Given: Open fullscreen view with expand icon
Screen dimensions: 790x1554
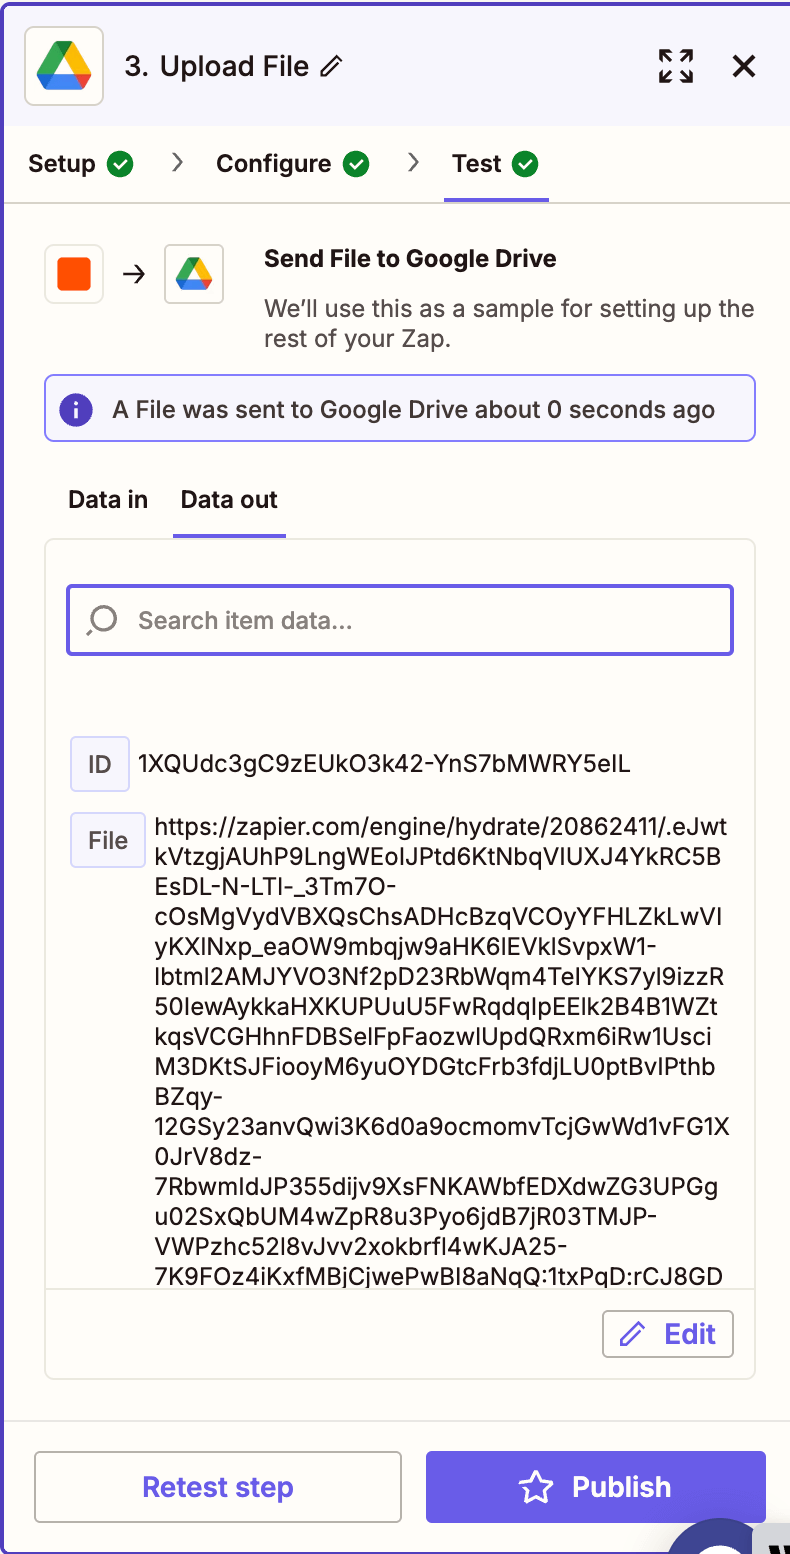Looking at the screenshot, I should point(675,66).
